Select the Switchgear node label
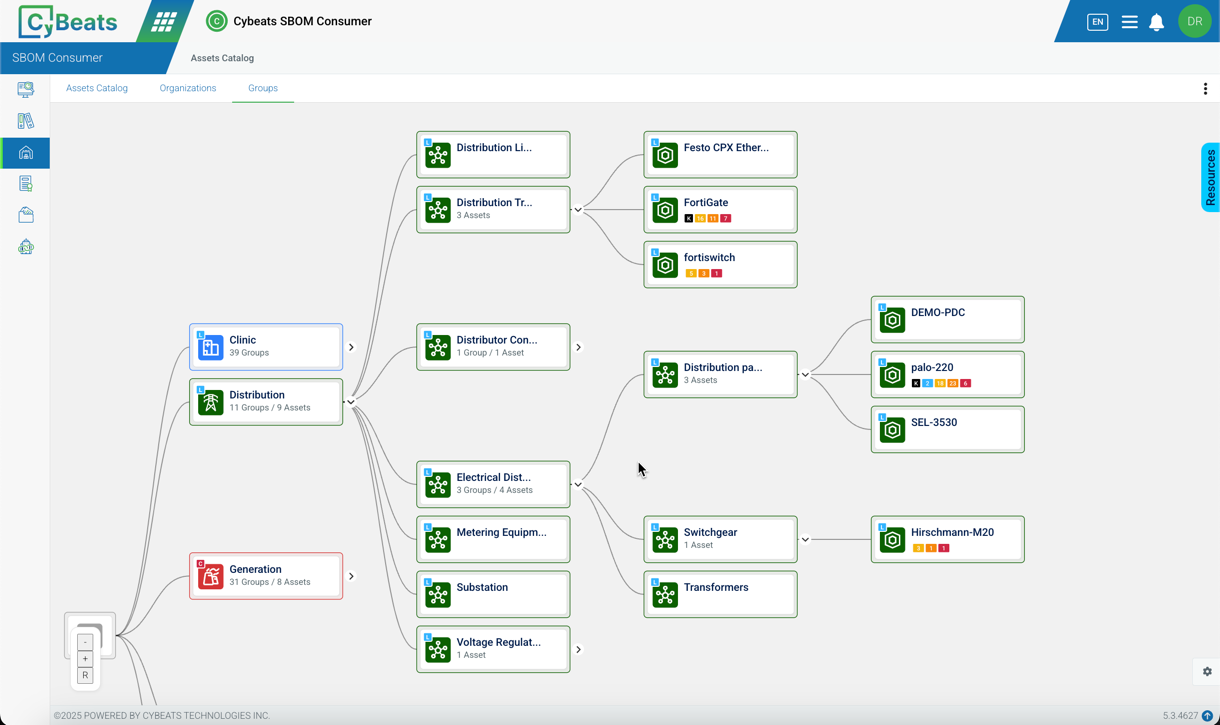This screenshot has width=1220, height=725. click(x=710, y=532)
